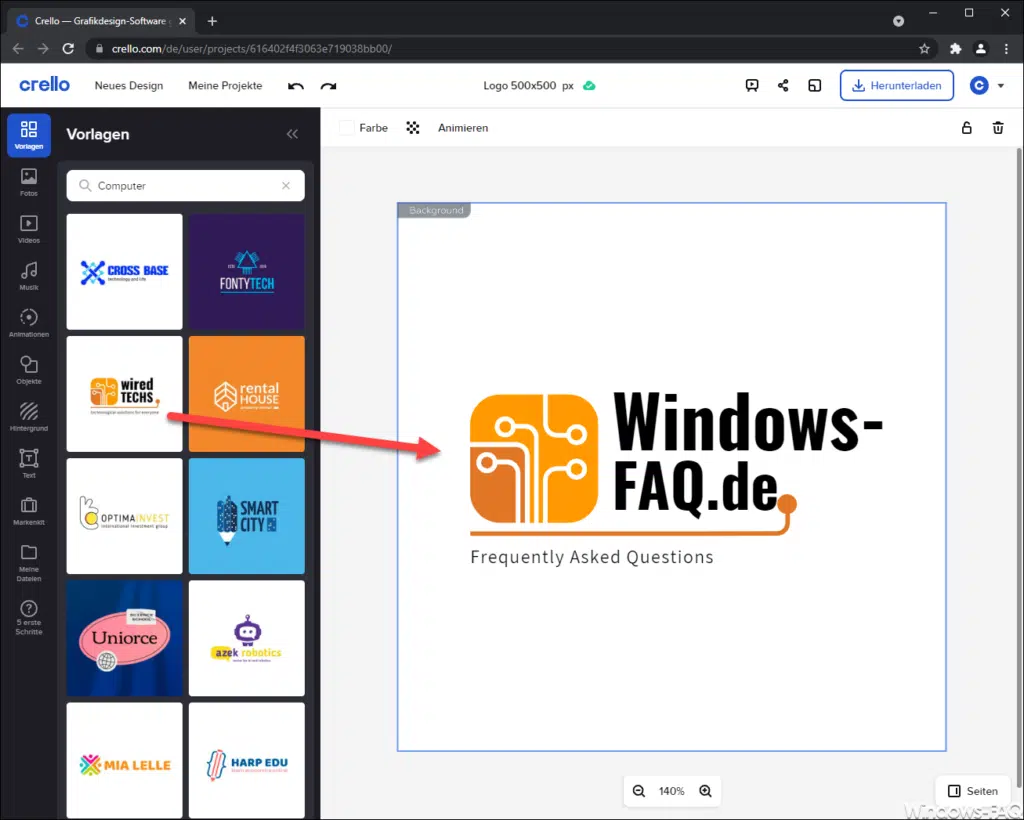Viewport: 1024px width, 820px height.
Task: Zoom out with the minus magnifier
Action: pos(639,791)
